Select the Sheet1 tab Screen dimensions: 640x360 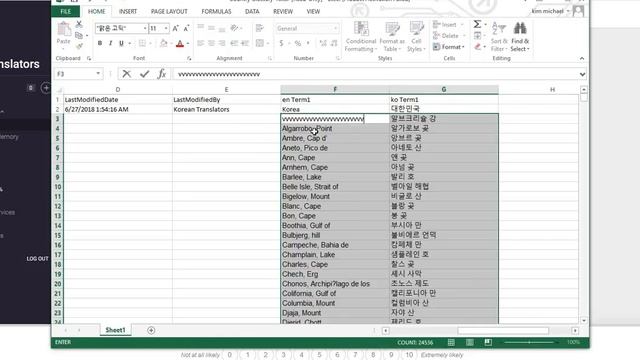pyautogui.click(x=116, y=330)
